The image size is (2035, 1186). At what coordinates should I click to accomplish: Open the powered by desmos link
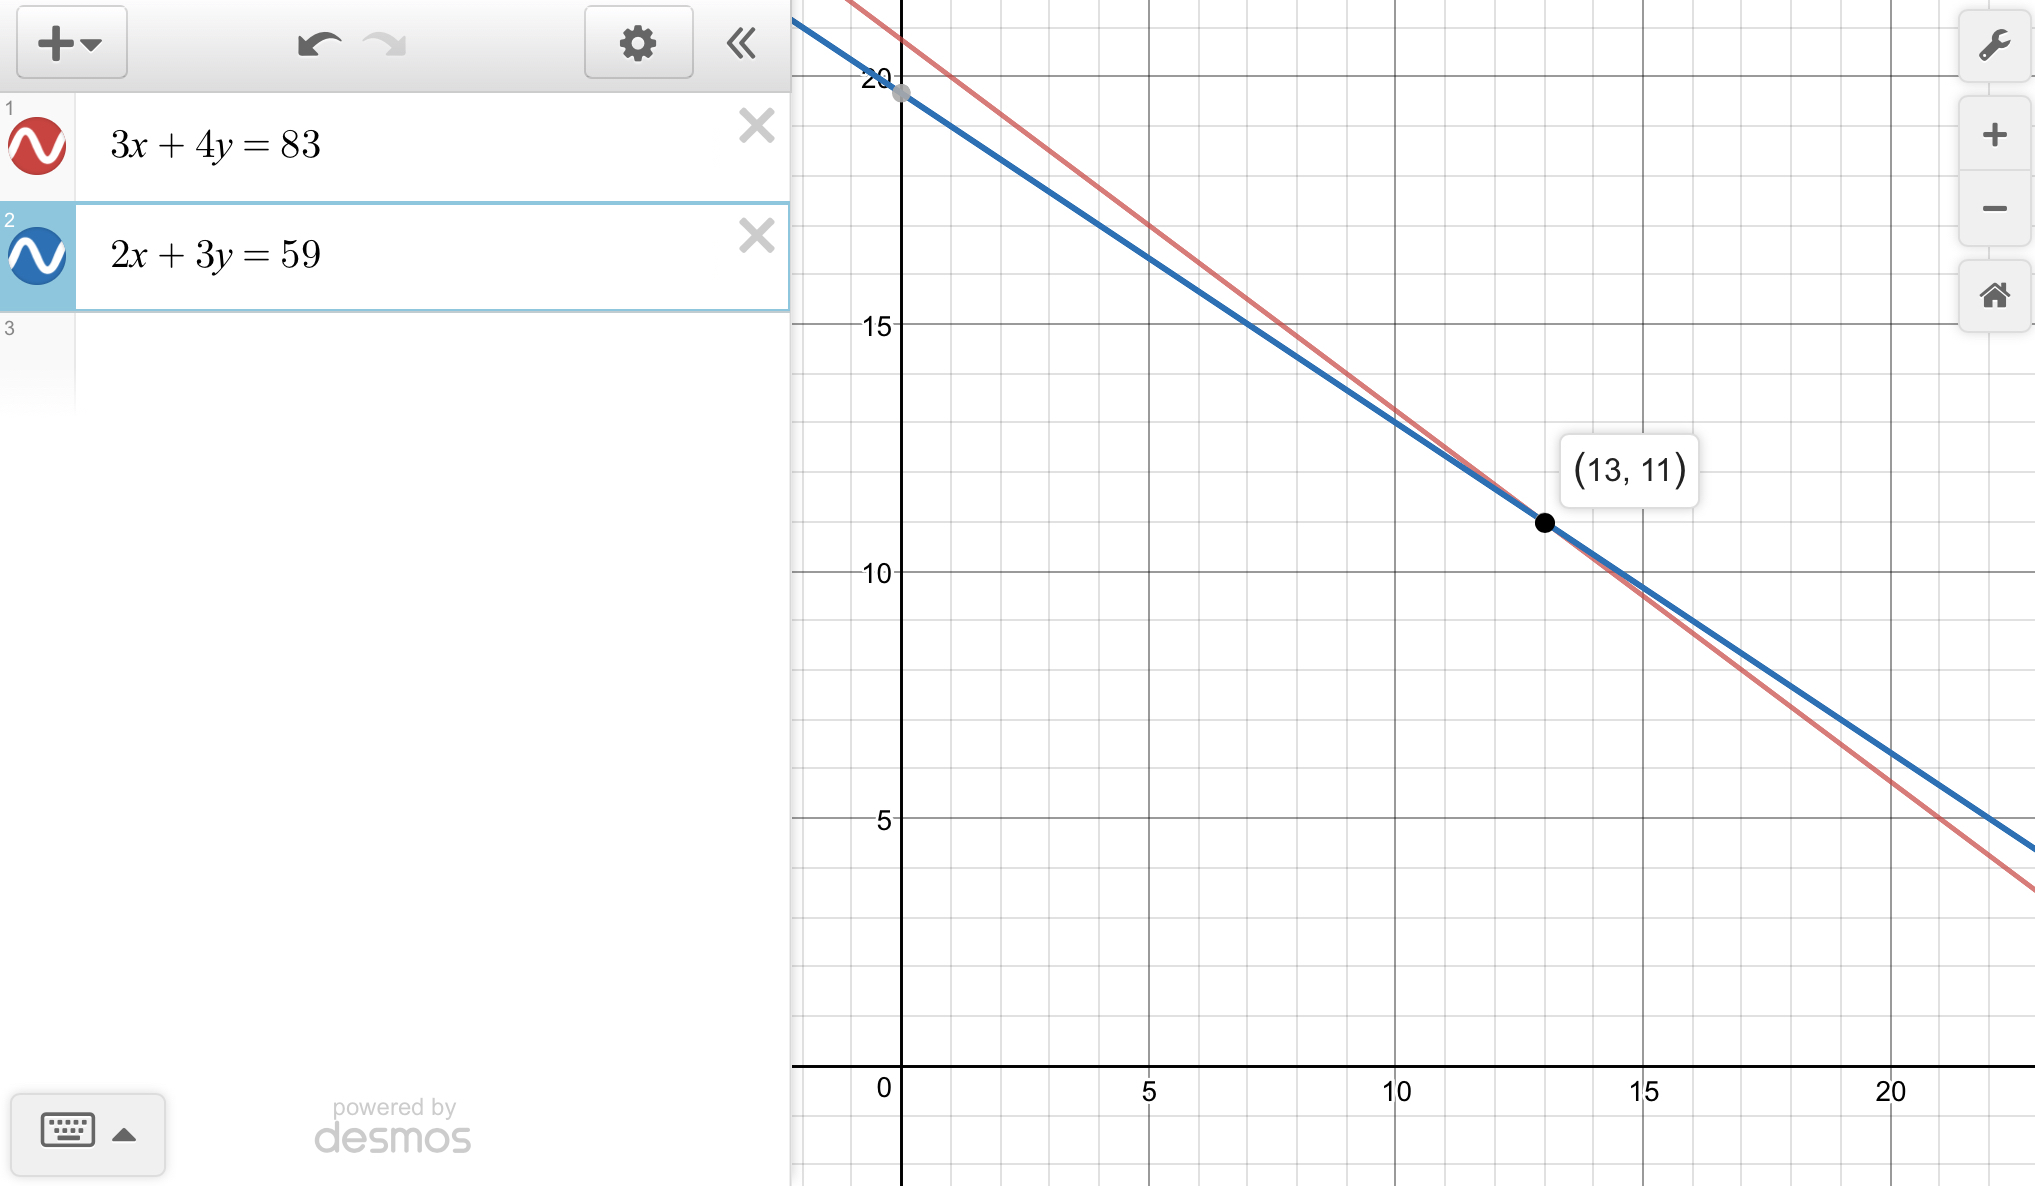click(x=393, y=1127)
